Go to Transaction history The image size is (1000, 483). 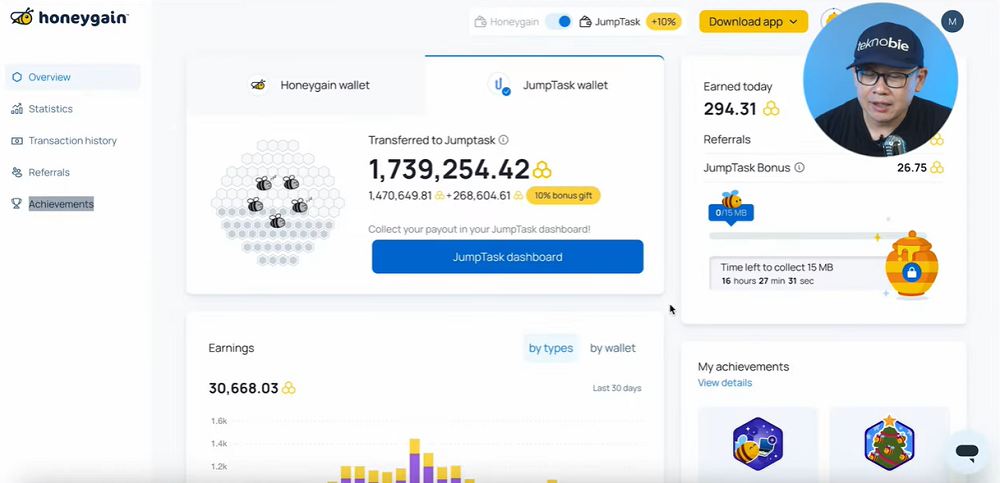pyautogui.click(x=72, y=141)
